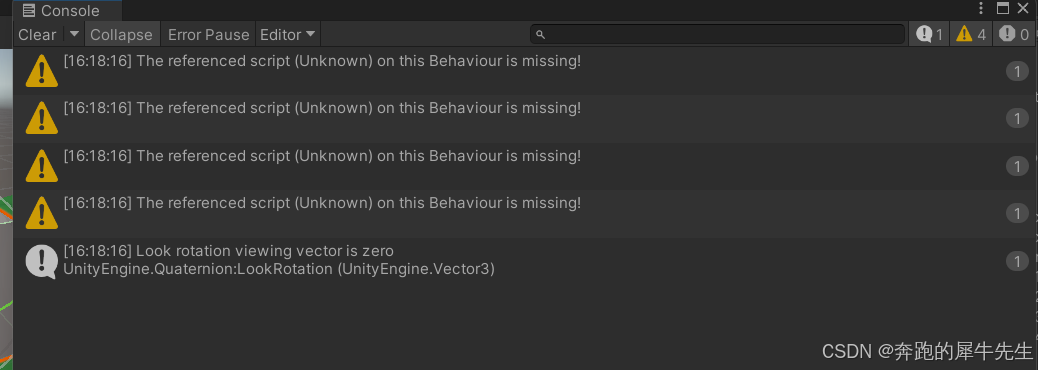Toggle Error Pause in console toolbar
Viewport: 1038px width, 370px height.
point(208,34)
